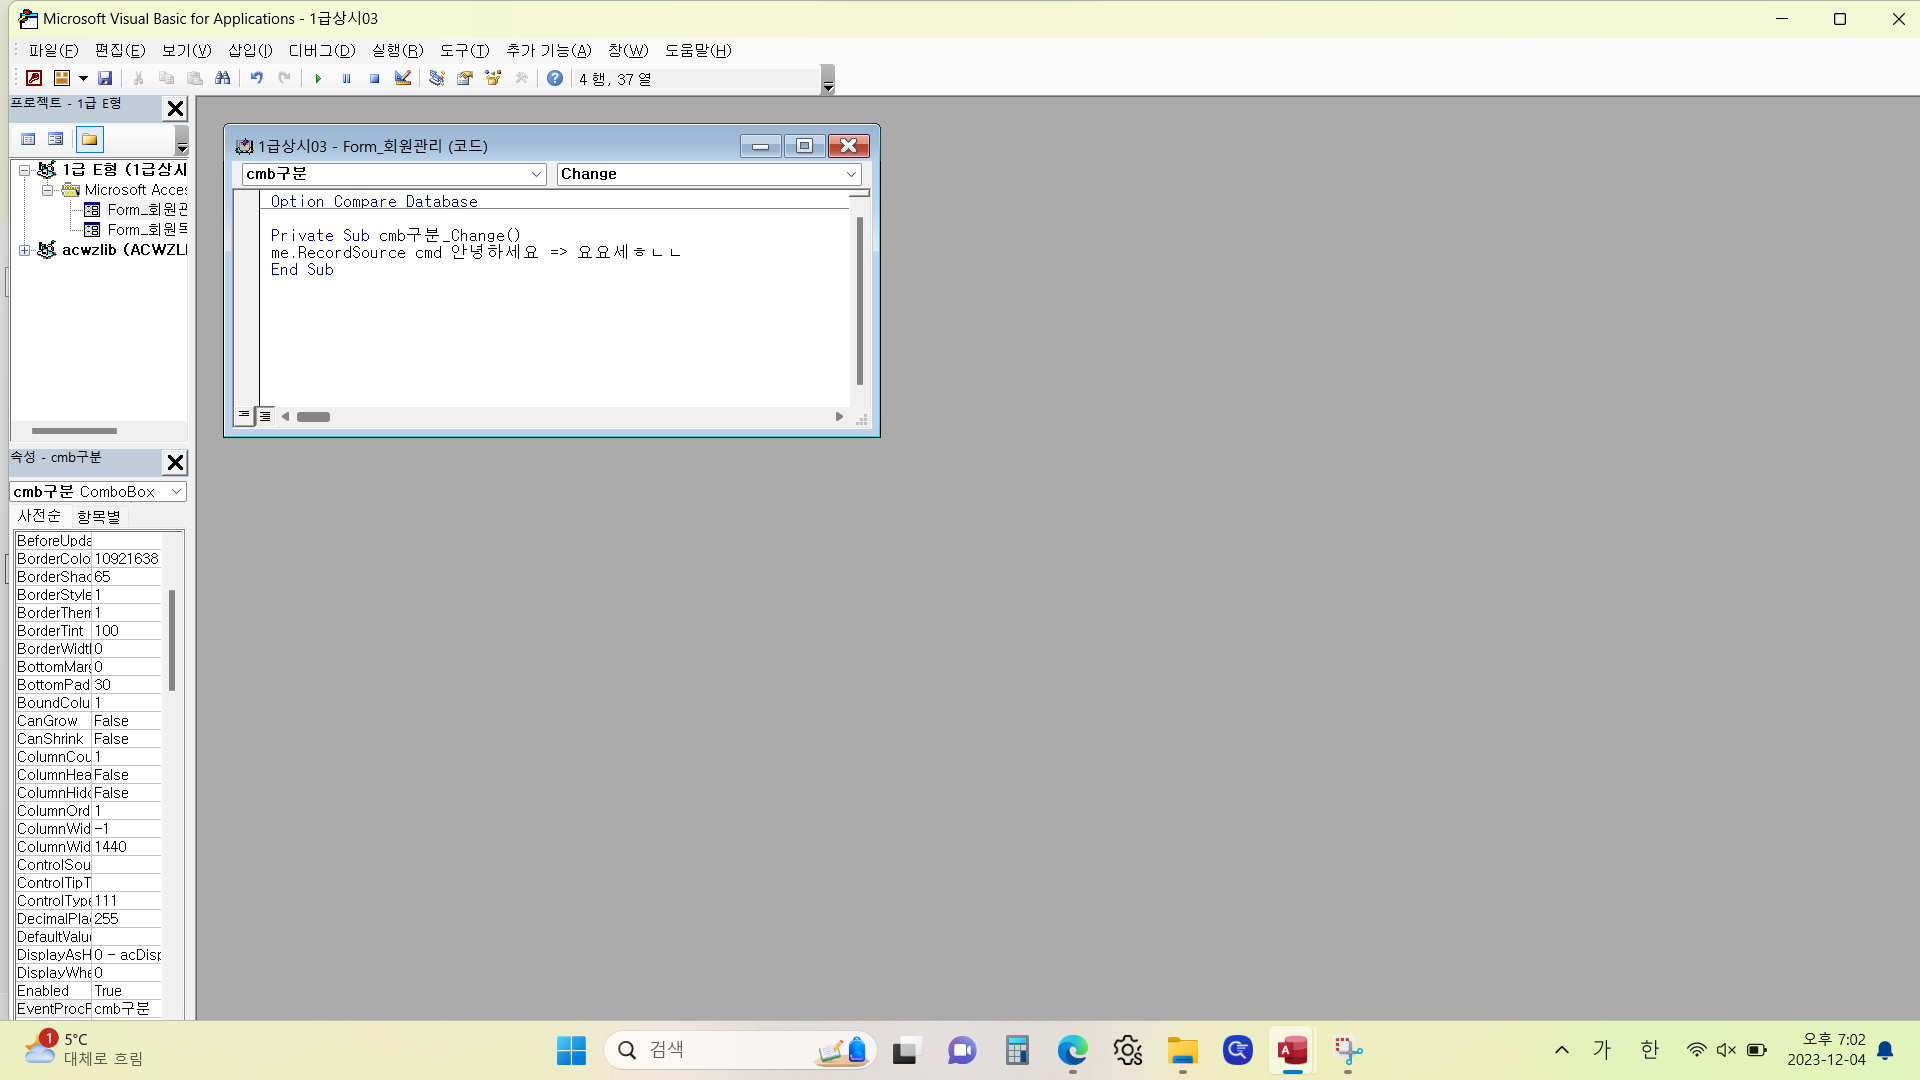Expand the acwzlib project node
This screenshot has width=1920, height=1080.
(24, 250)
